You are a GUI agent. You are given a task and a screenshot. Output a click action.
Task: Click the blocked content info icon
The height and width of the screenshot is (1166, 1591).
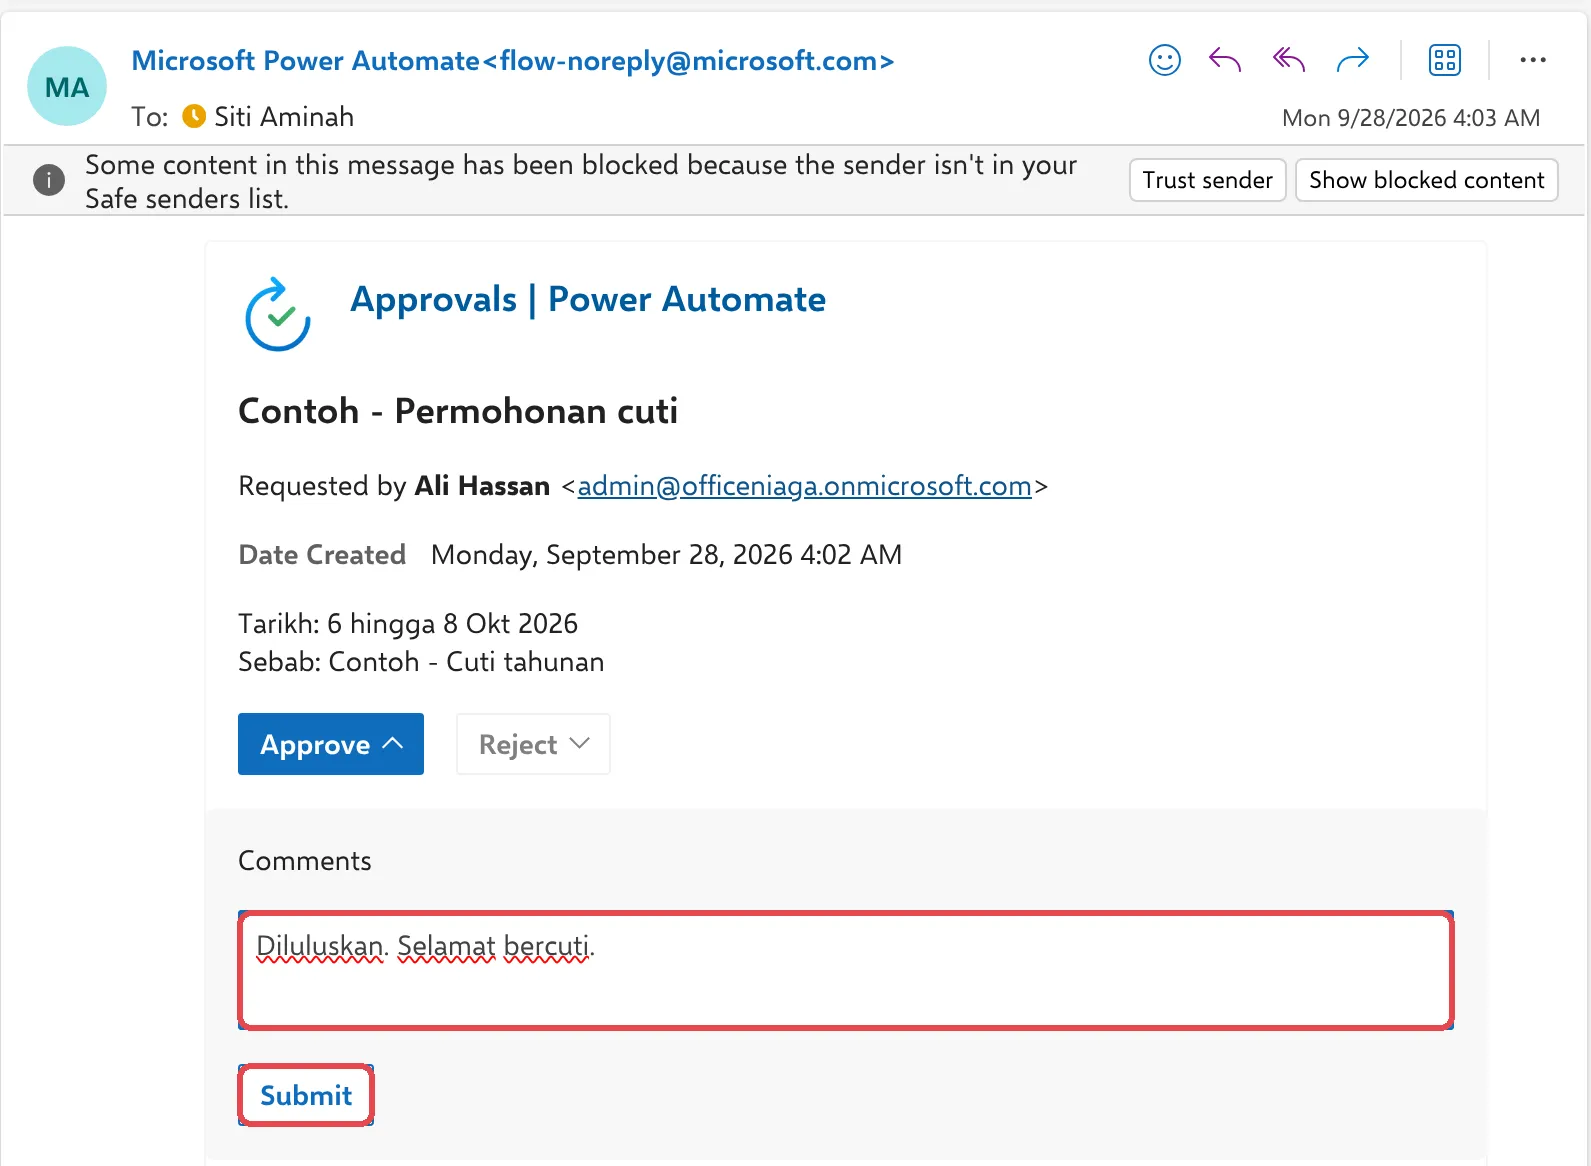click(x=49, y=180)
